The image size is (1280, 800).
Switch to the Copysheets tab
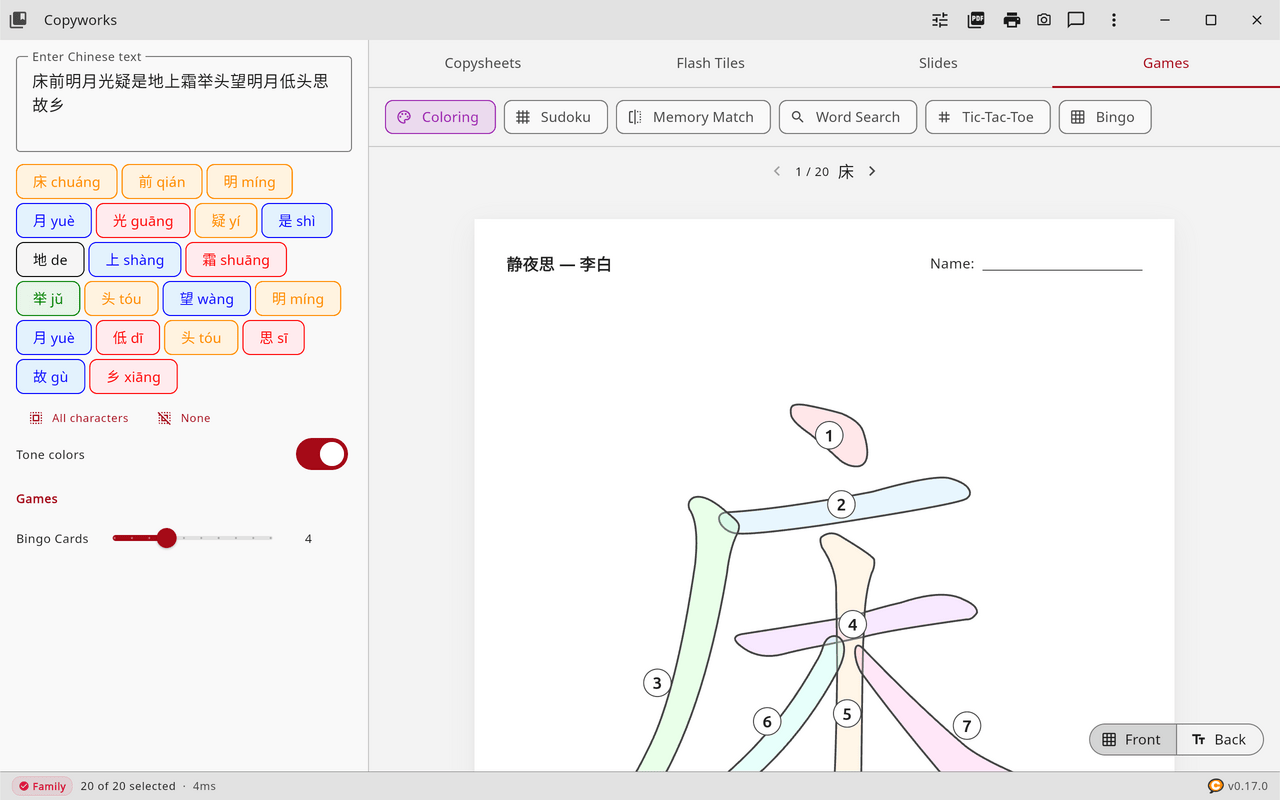click(483, 63)
